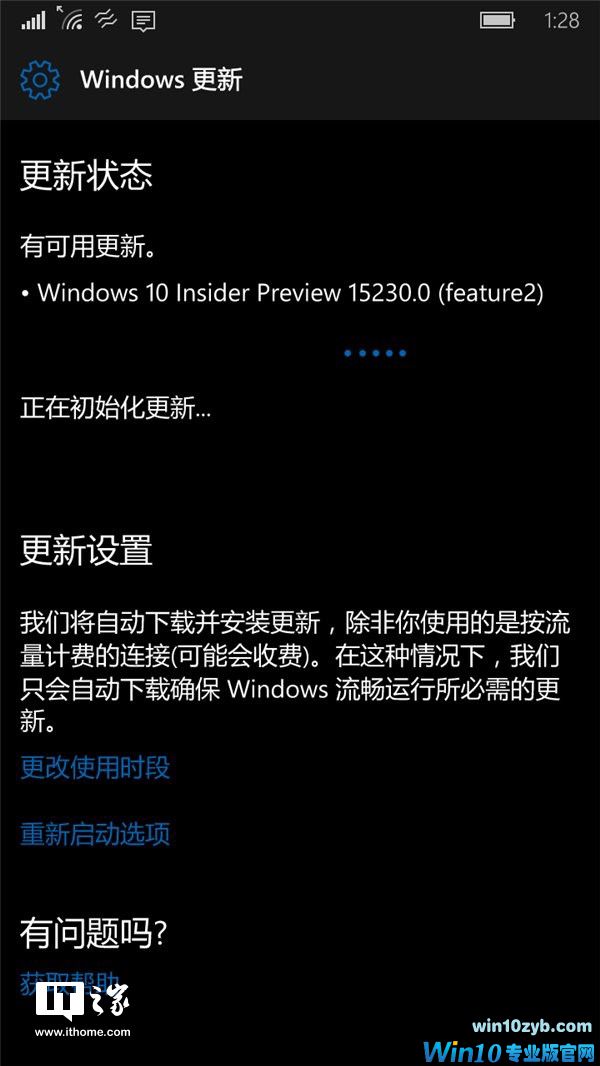600x1066 pixels.
Task: Tap the 更新状态 section heading
Action: pos(86,176)
